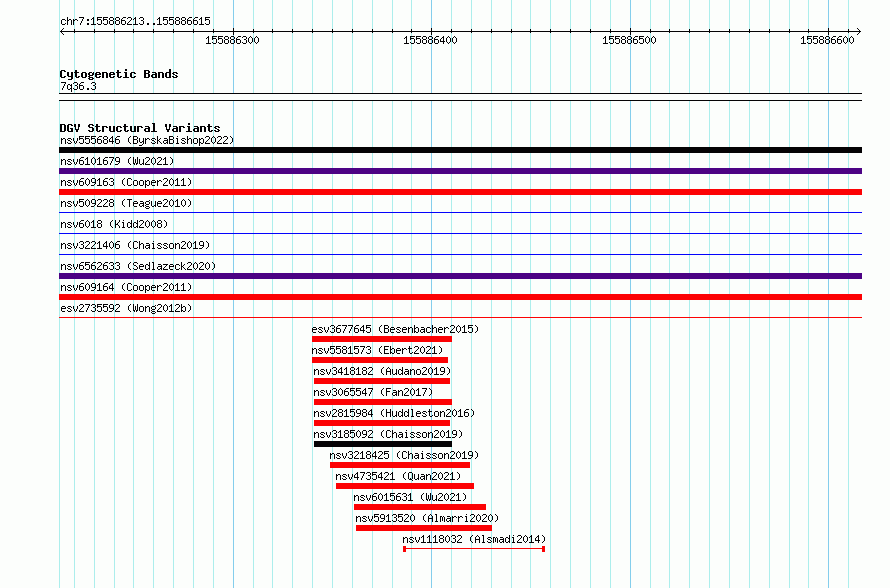
Task: Select nsv3218425 (Chaisson2019) label
Action: tap(404, 455)
